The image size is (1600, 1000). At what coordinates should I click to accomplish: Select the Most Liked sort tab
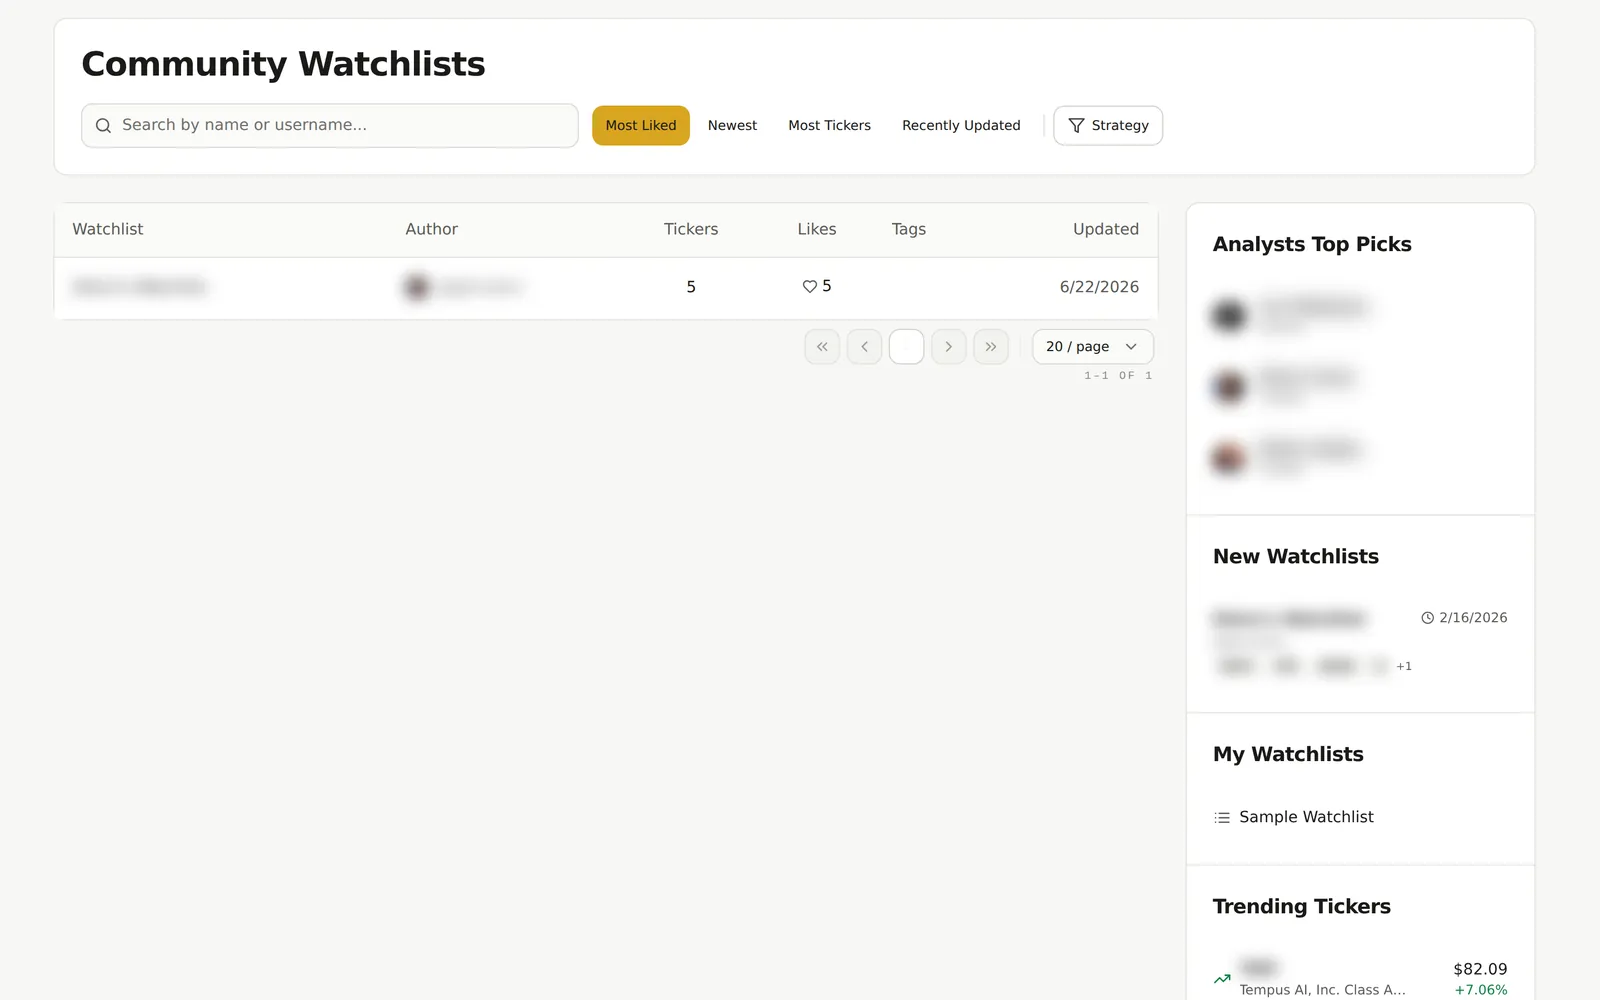[x=641, y=126]
